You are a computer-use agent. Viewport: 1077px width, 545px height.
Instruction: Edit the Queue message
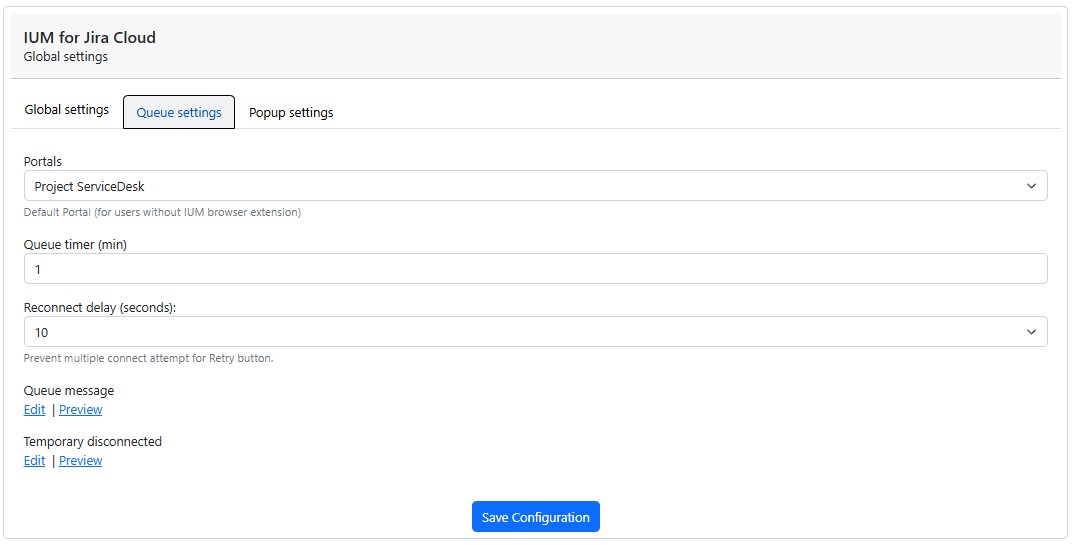pyautogui.click(x=34, y=409)
